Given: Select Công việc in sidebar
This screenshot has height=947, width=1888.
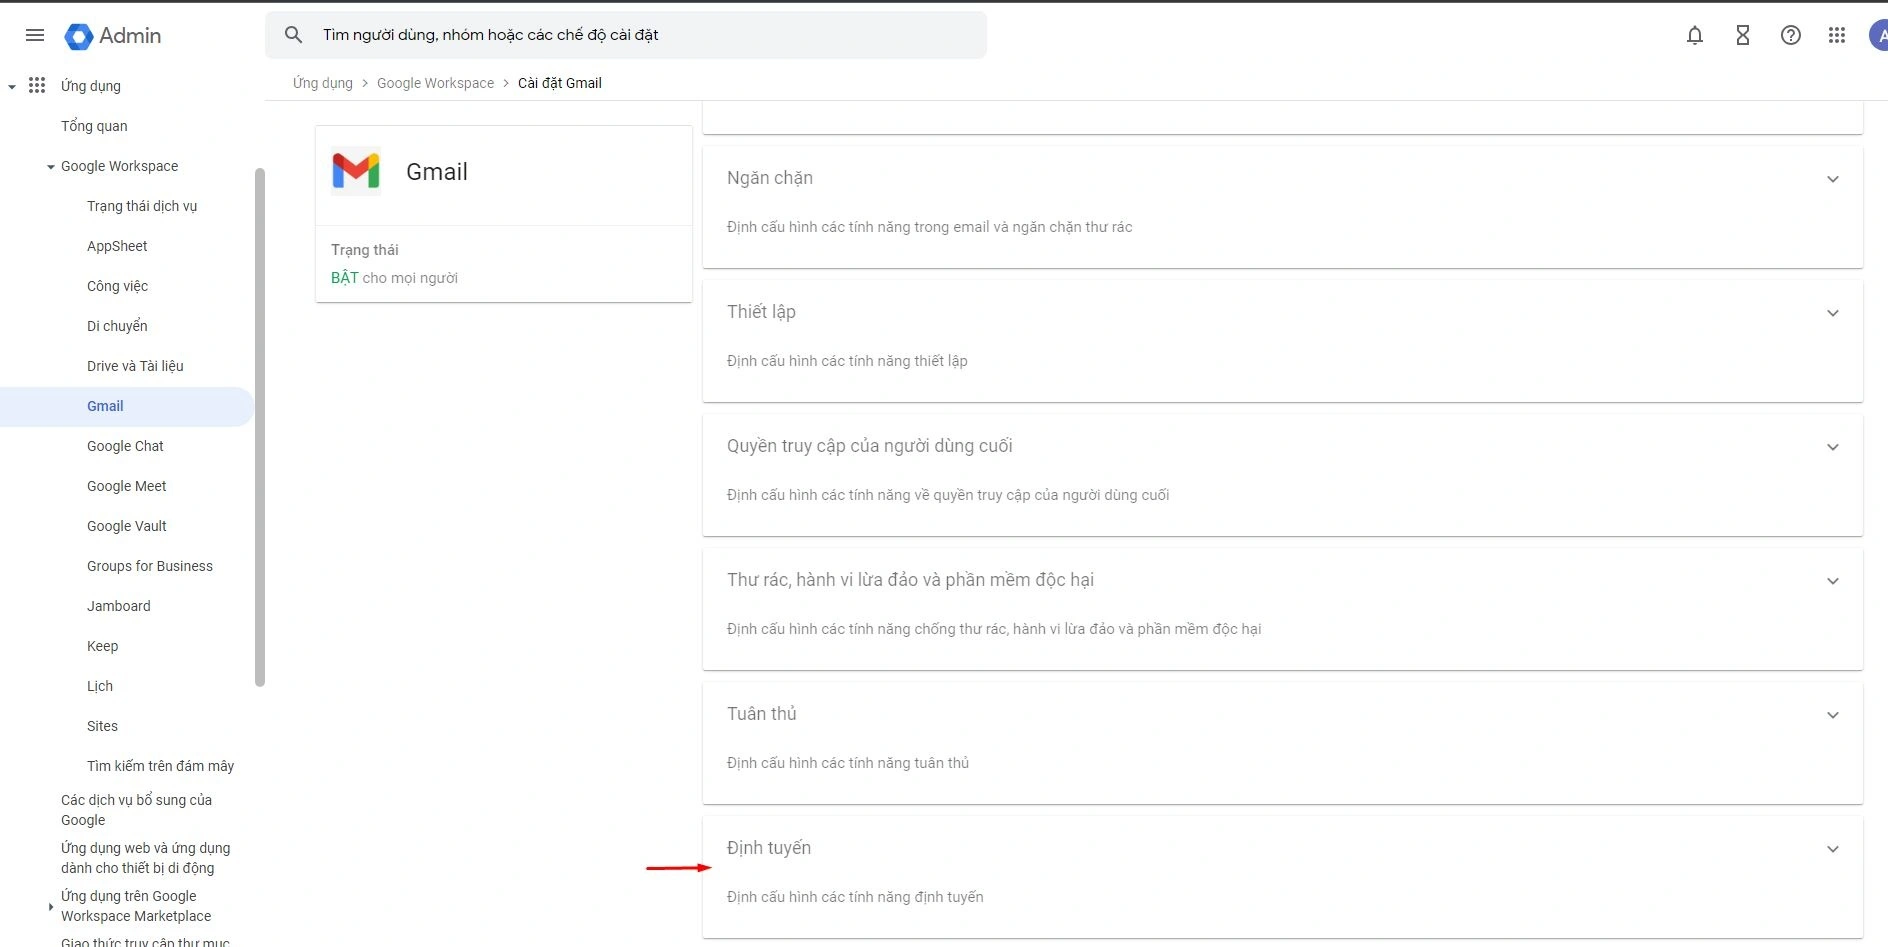Looking at the screenshot, I should 117,286.
